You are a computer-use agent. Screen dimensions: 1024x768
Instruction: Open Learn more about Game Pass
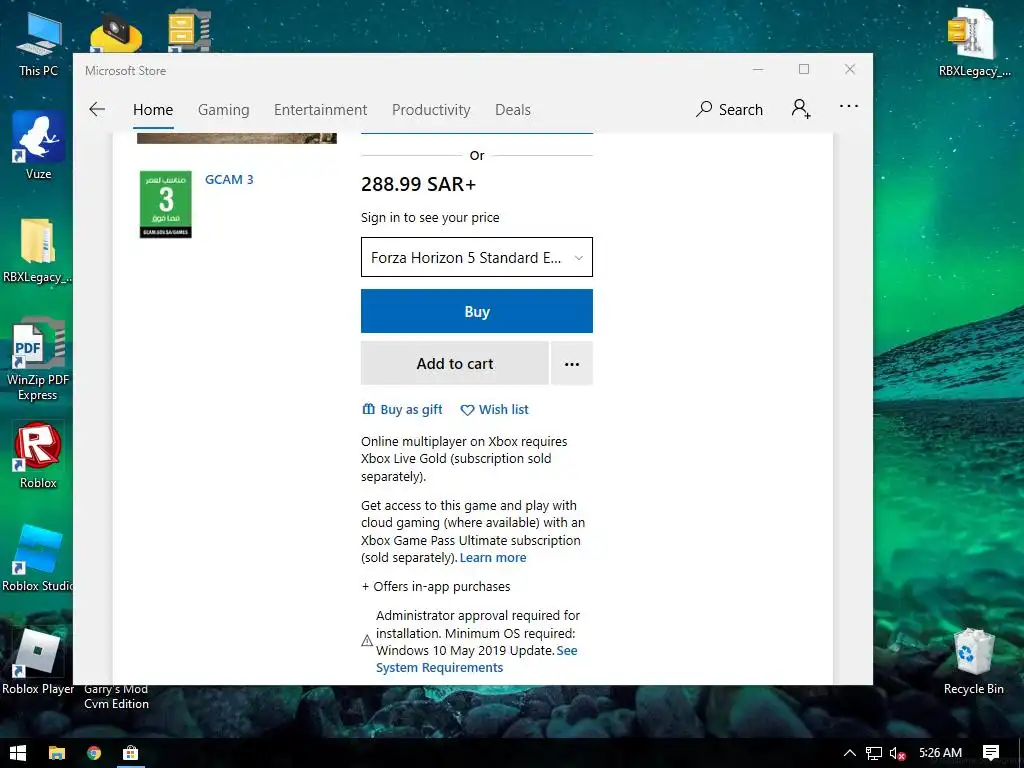tap(493, 558)
